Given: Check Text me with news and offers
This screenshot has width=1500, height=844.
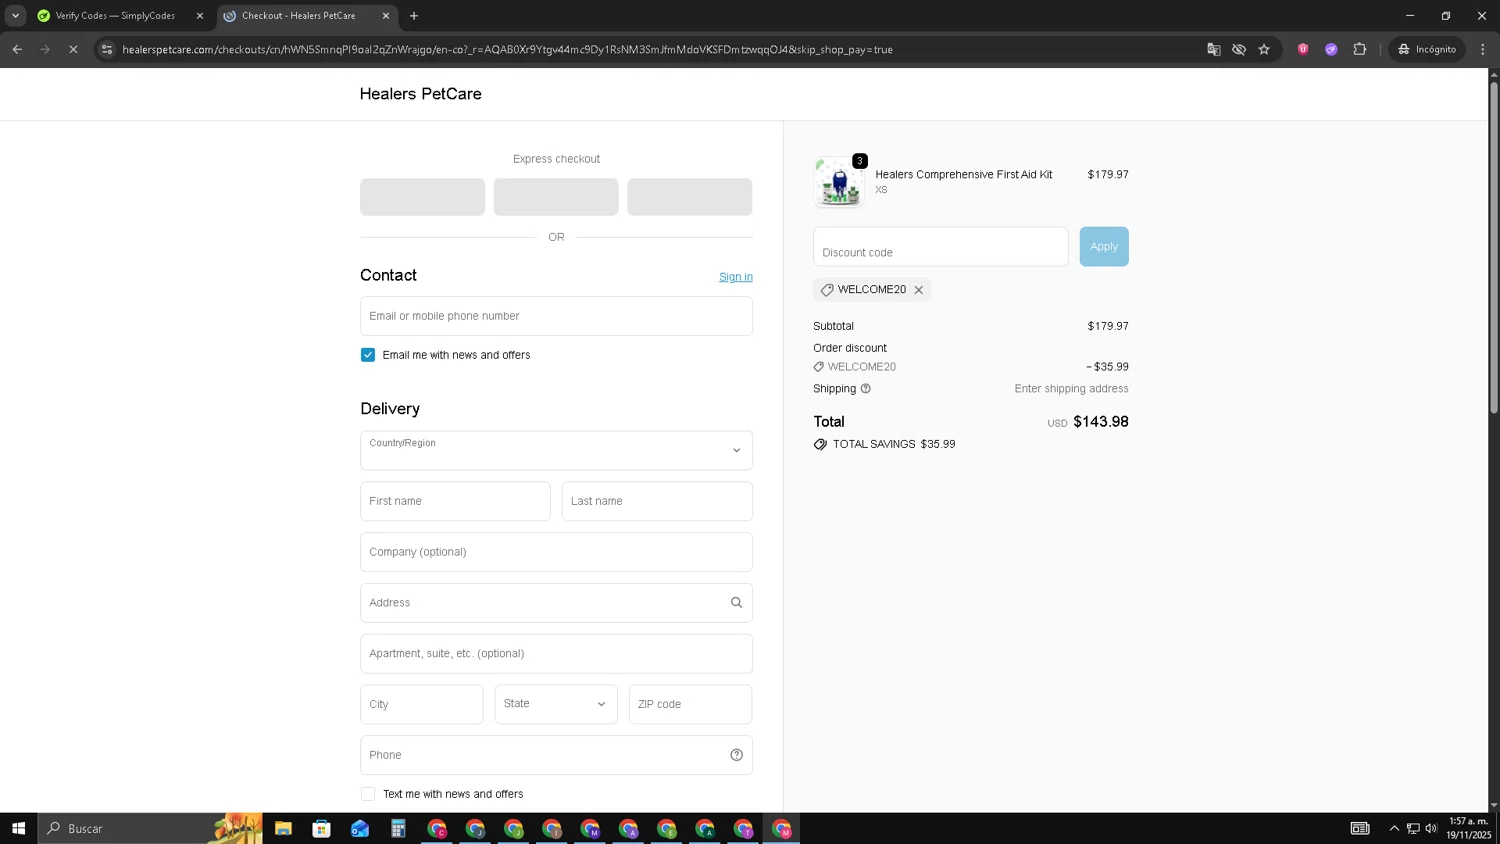Looking at the screenshot, I should click(368, 794).
